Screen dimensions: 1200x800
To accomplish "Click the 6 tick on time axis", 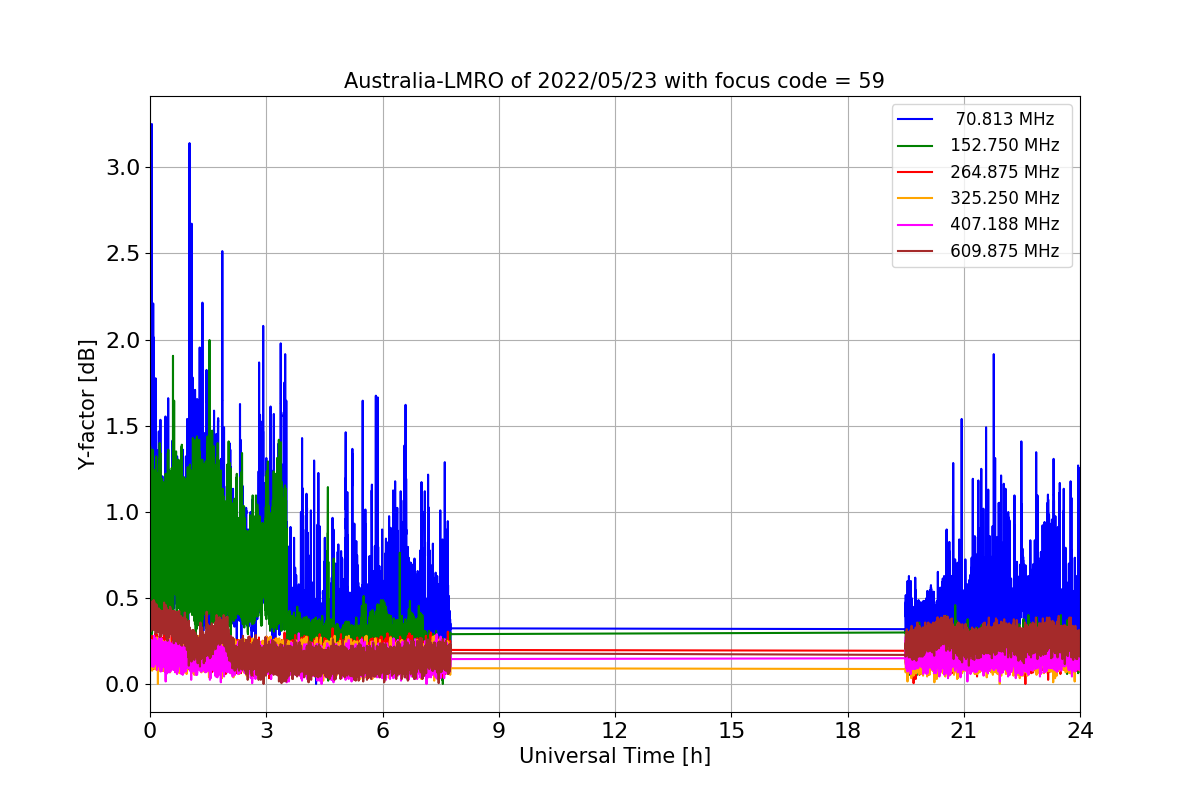I will point(382,731).
